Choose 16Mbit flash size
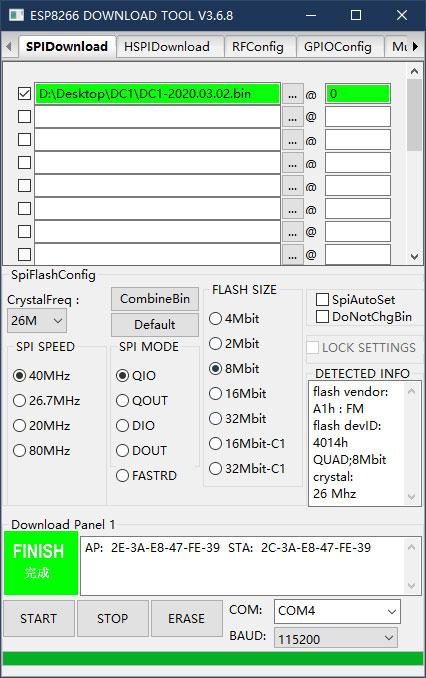The image size is (426, 678). (x=237, y=393)
